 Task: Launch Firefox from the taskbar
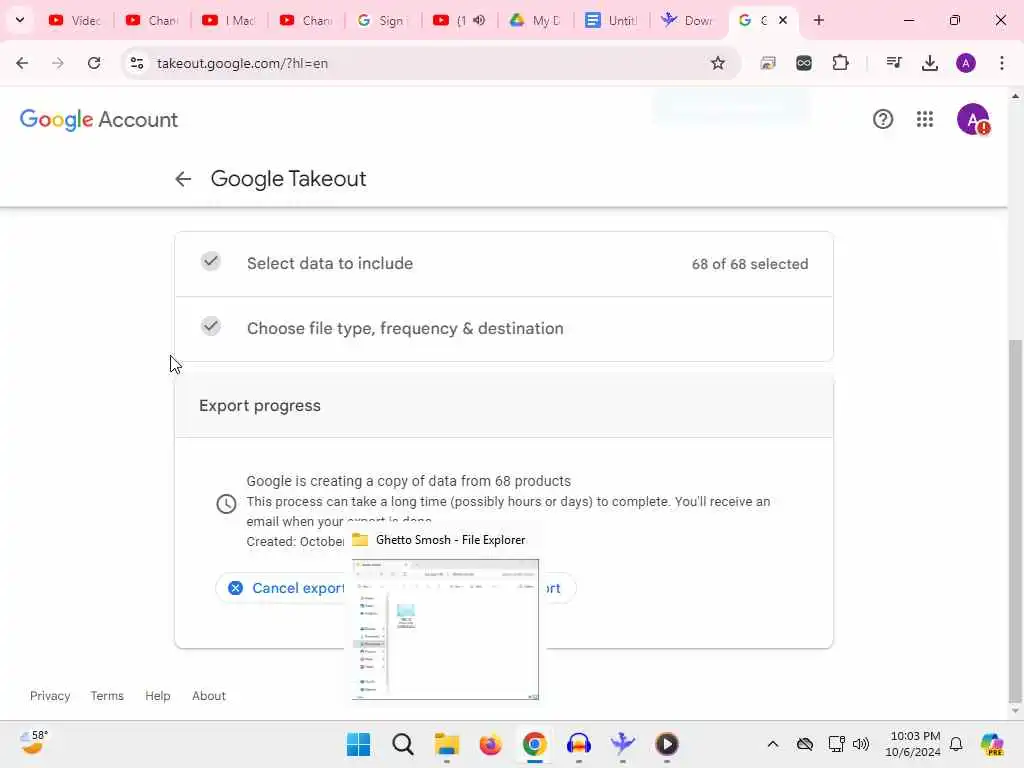click(x=490, y=744)
